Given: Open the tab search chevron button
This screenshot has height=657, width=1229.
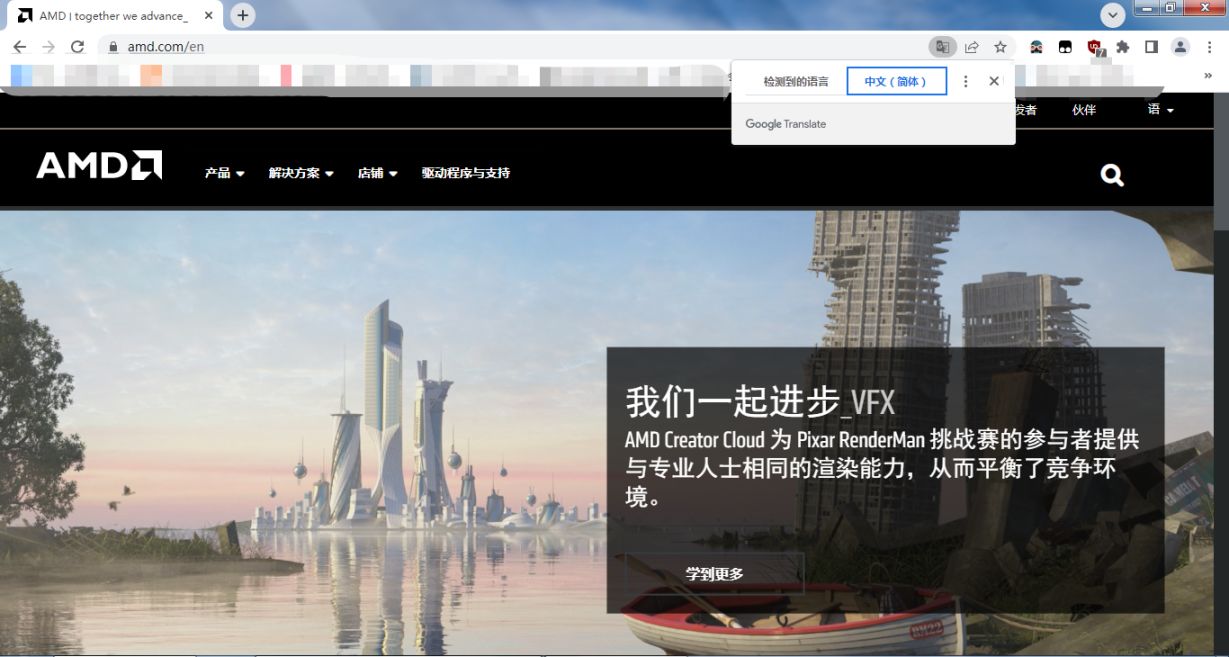Looking at the screenshot, I should click(x=1113, y=15).
